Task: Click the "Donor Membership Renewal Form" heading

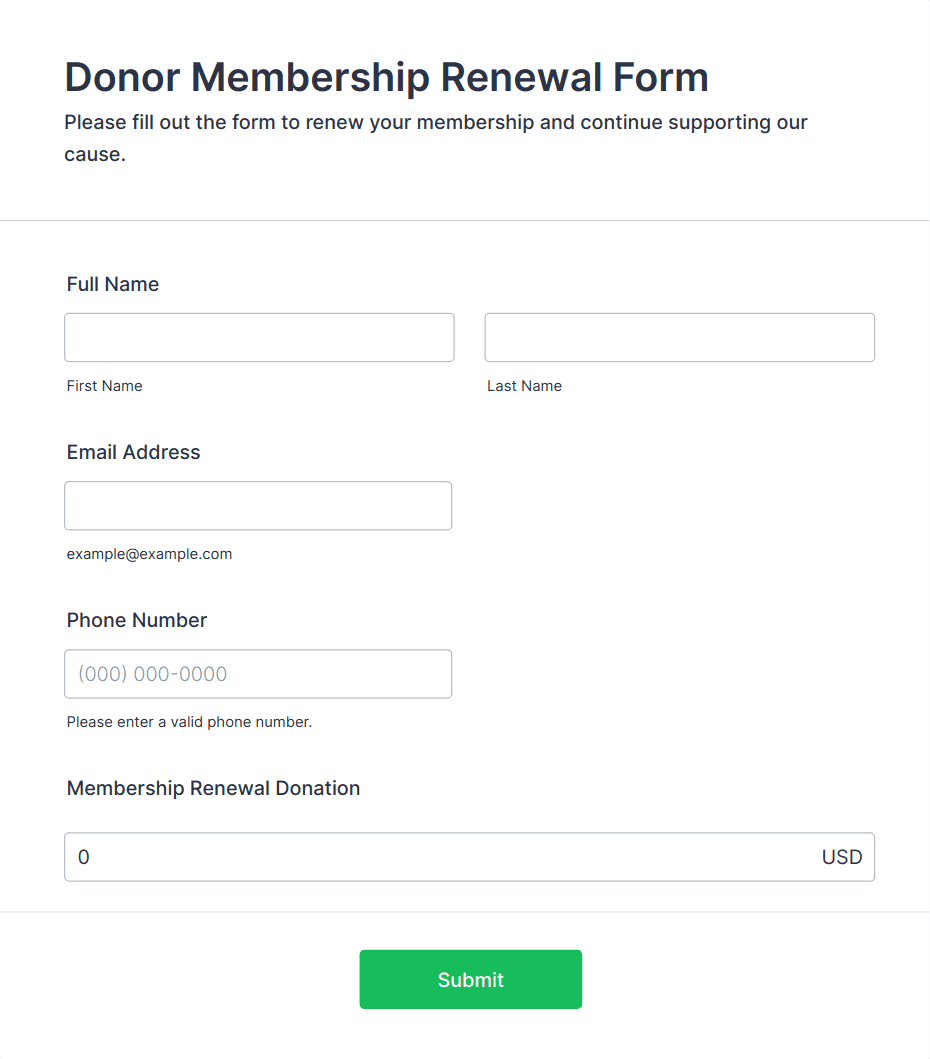Action: pos(386,77)
